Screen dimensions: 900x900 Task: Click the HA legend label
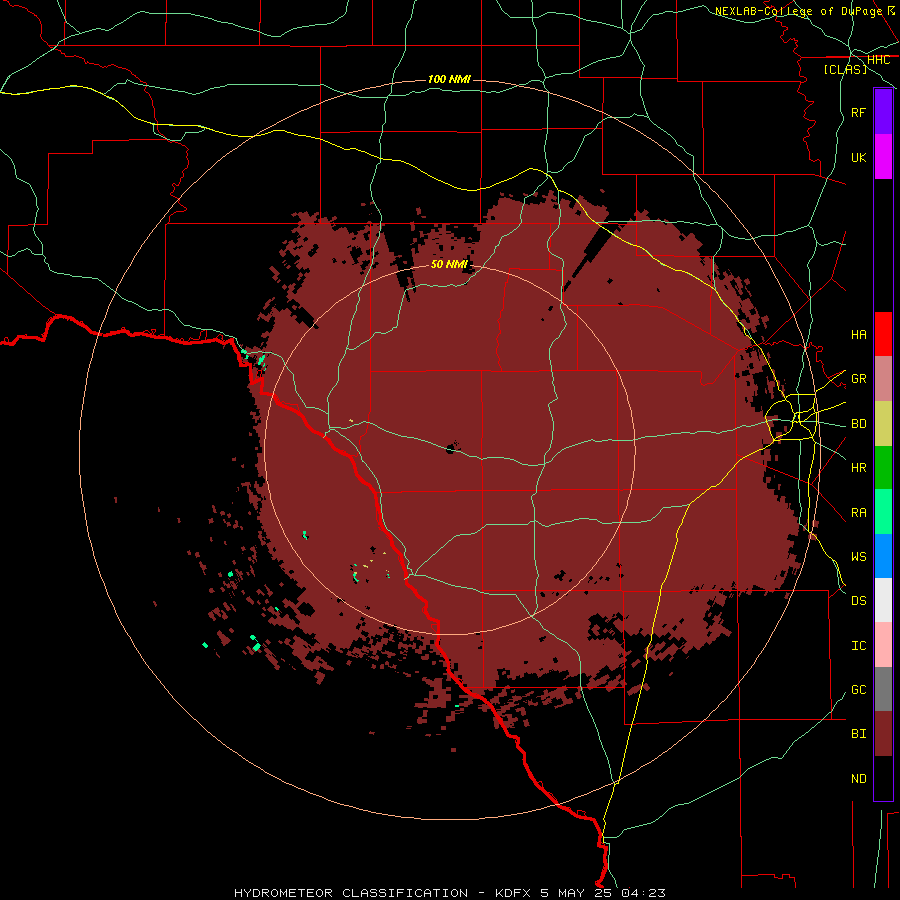click(859, 335)
